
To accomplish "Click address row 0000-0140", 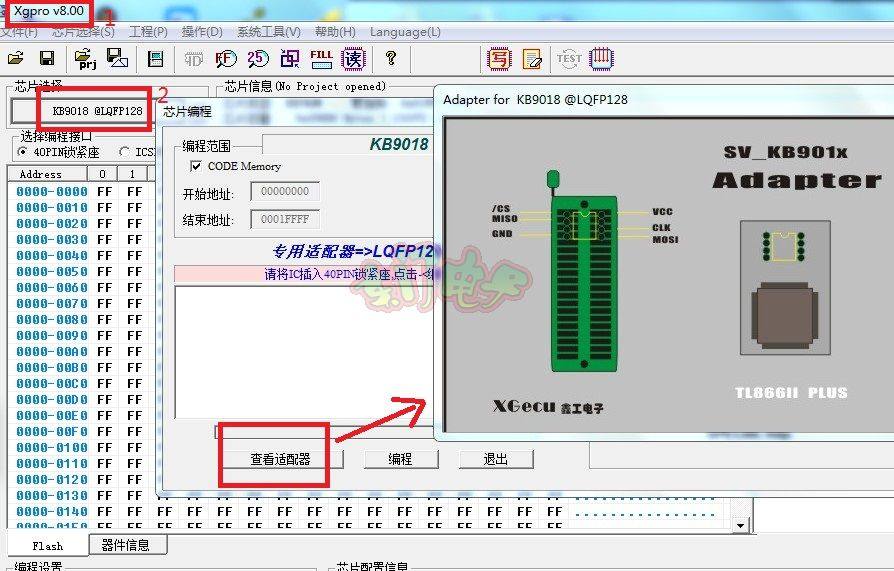I will point(52,511).
